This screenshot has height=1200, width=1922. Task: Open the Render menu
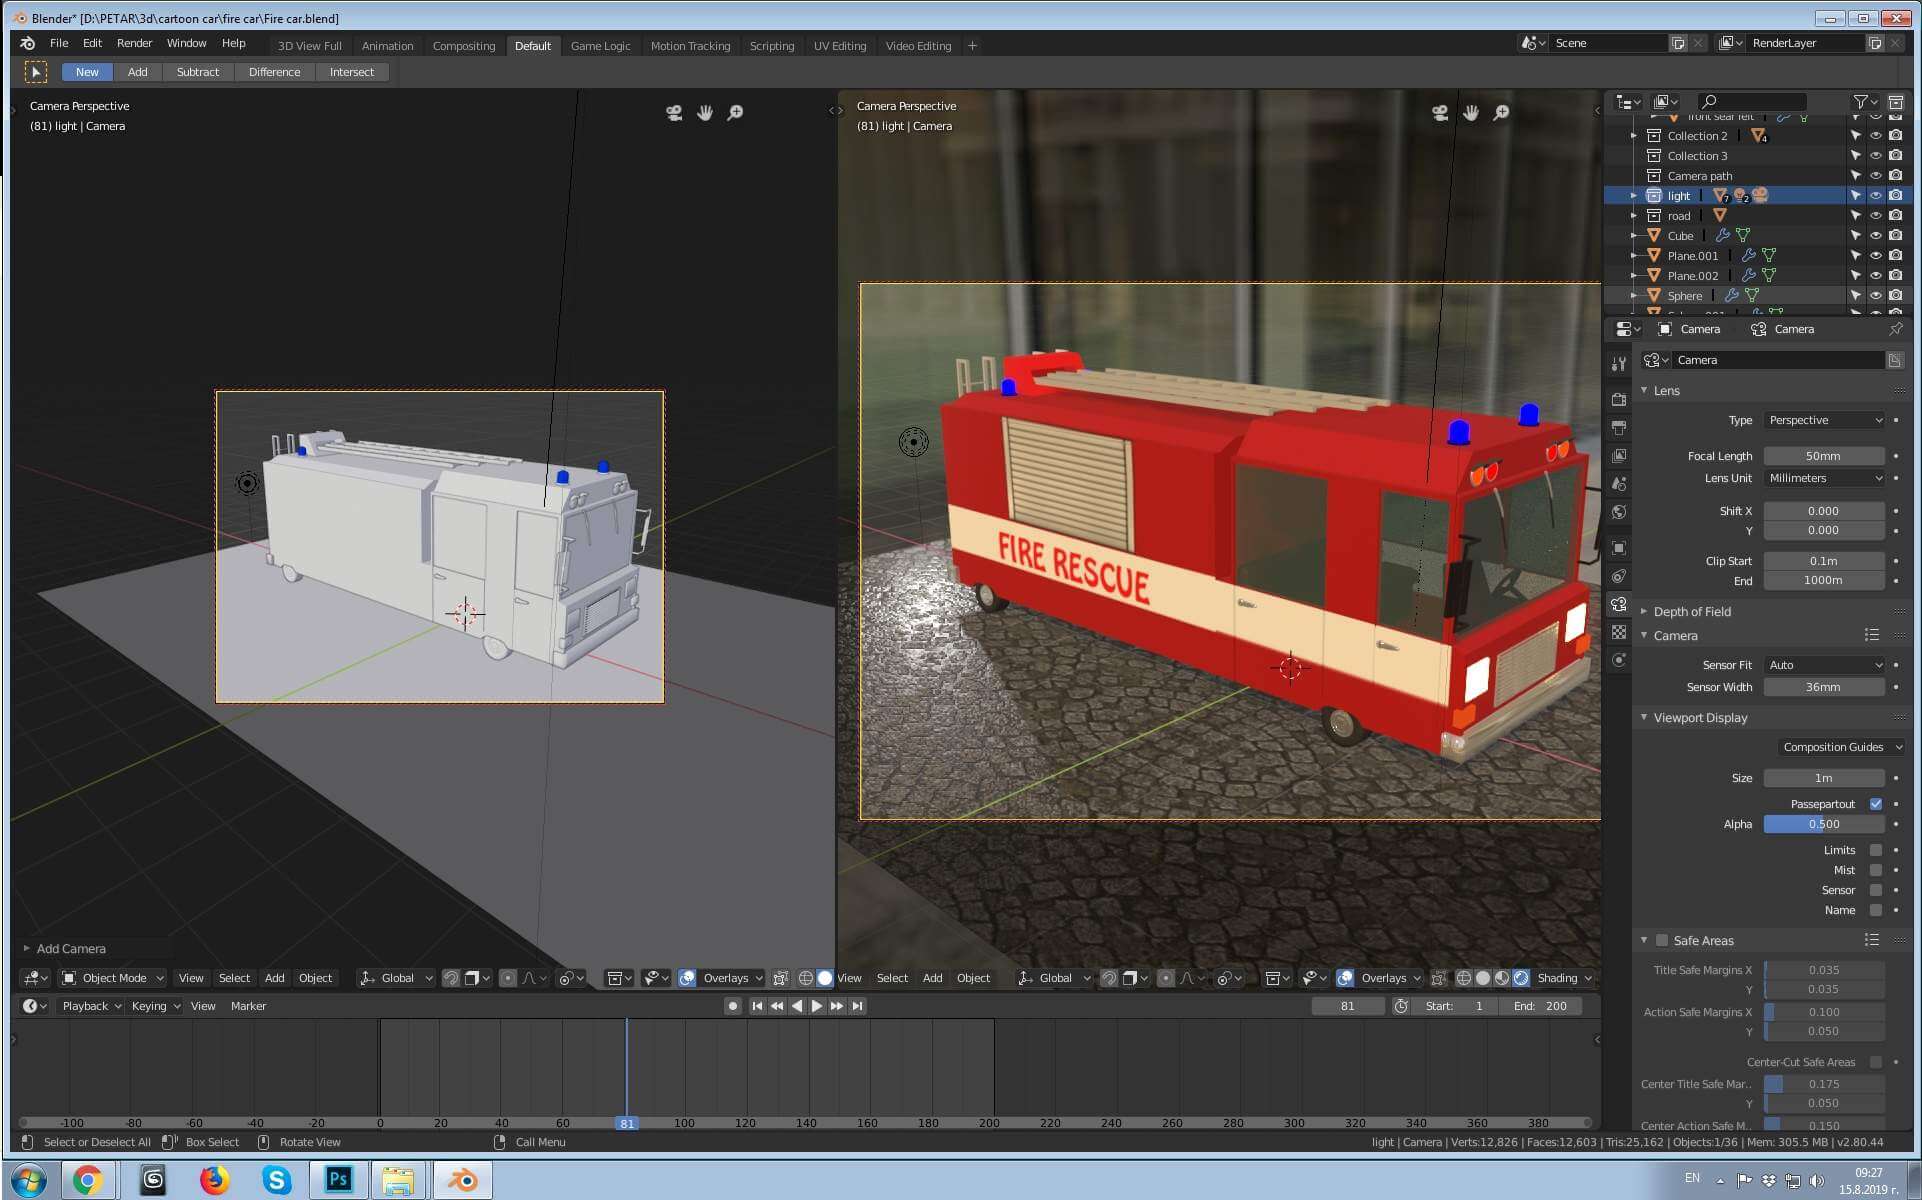coord(134,43)
